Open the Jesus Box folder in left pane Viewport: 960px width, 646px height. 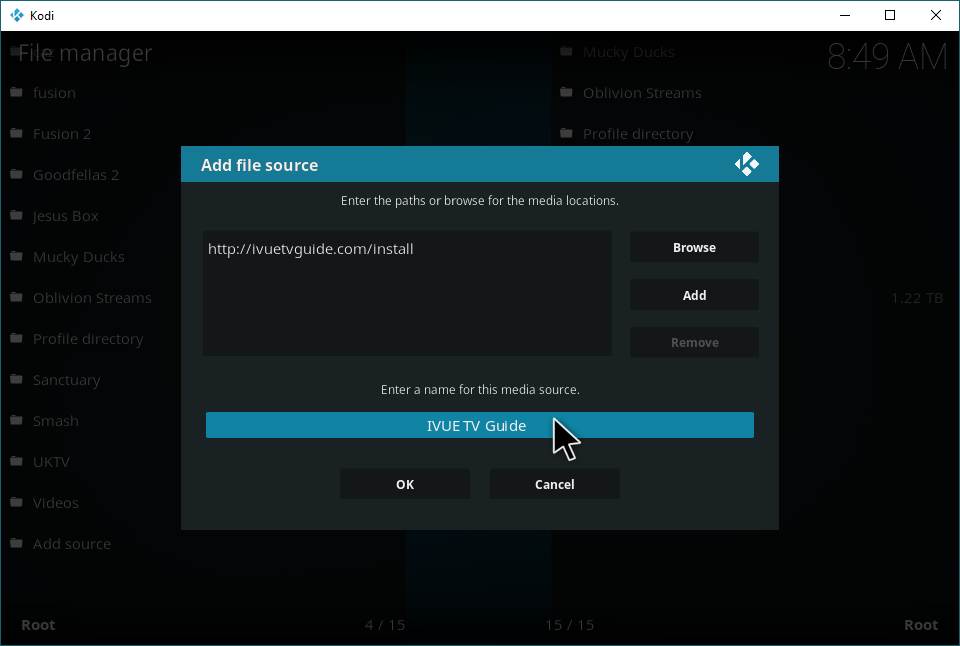(66, 216)
